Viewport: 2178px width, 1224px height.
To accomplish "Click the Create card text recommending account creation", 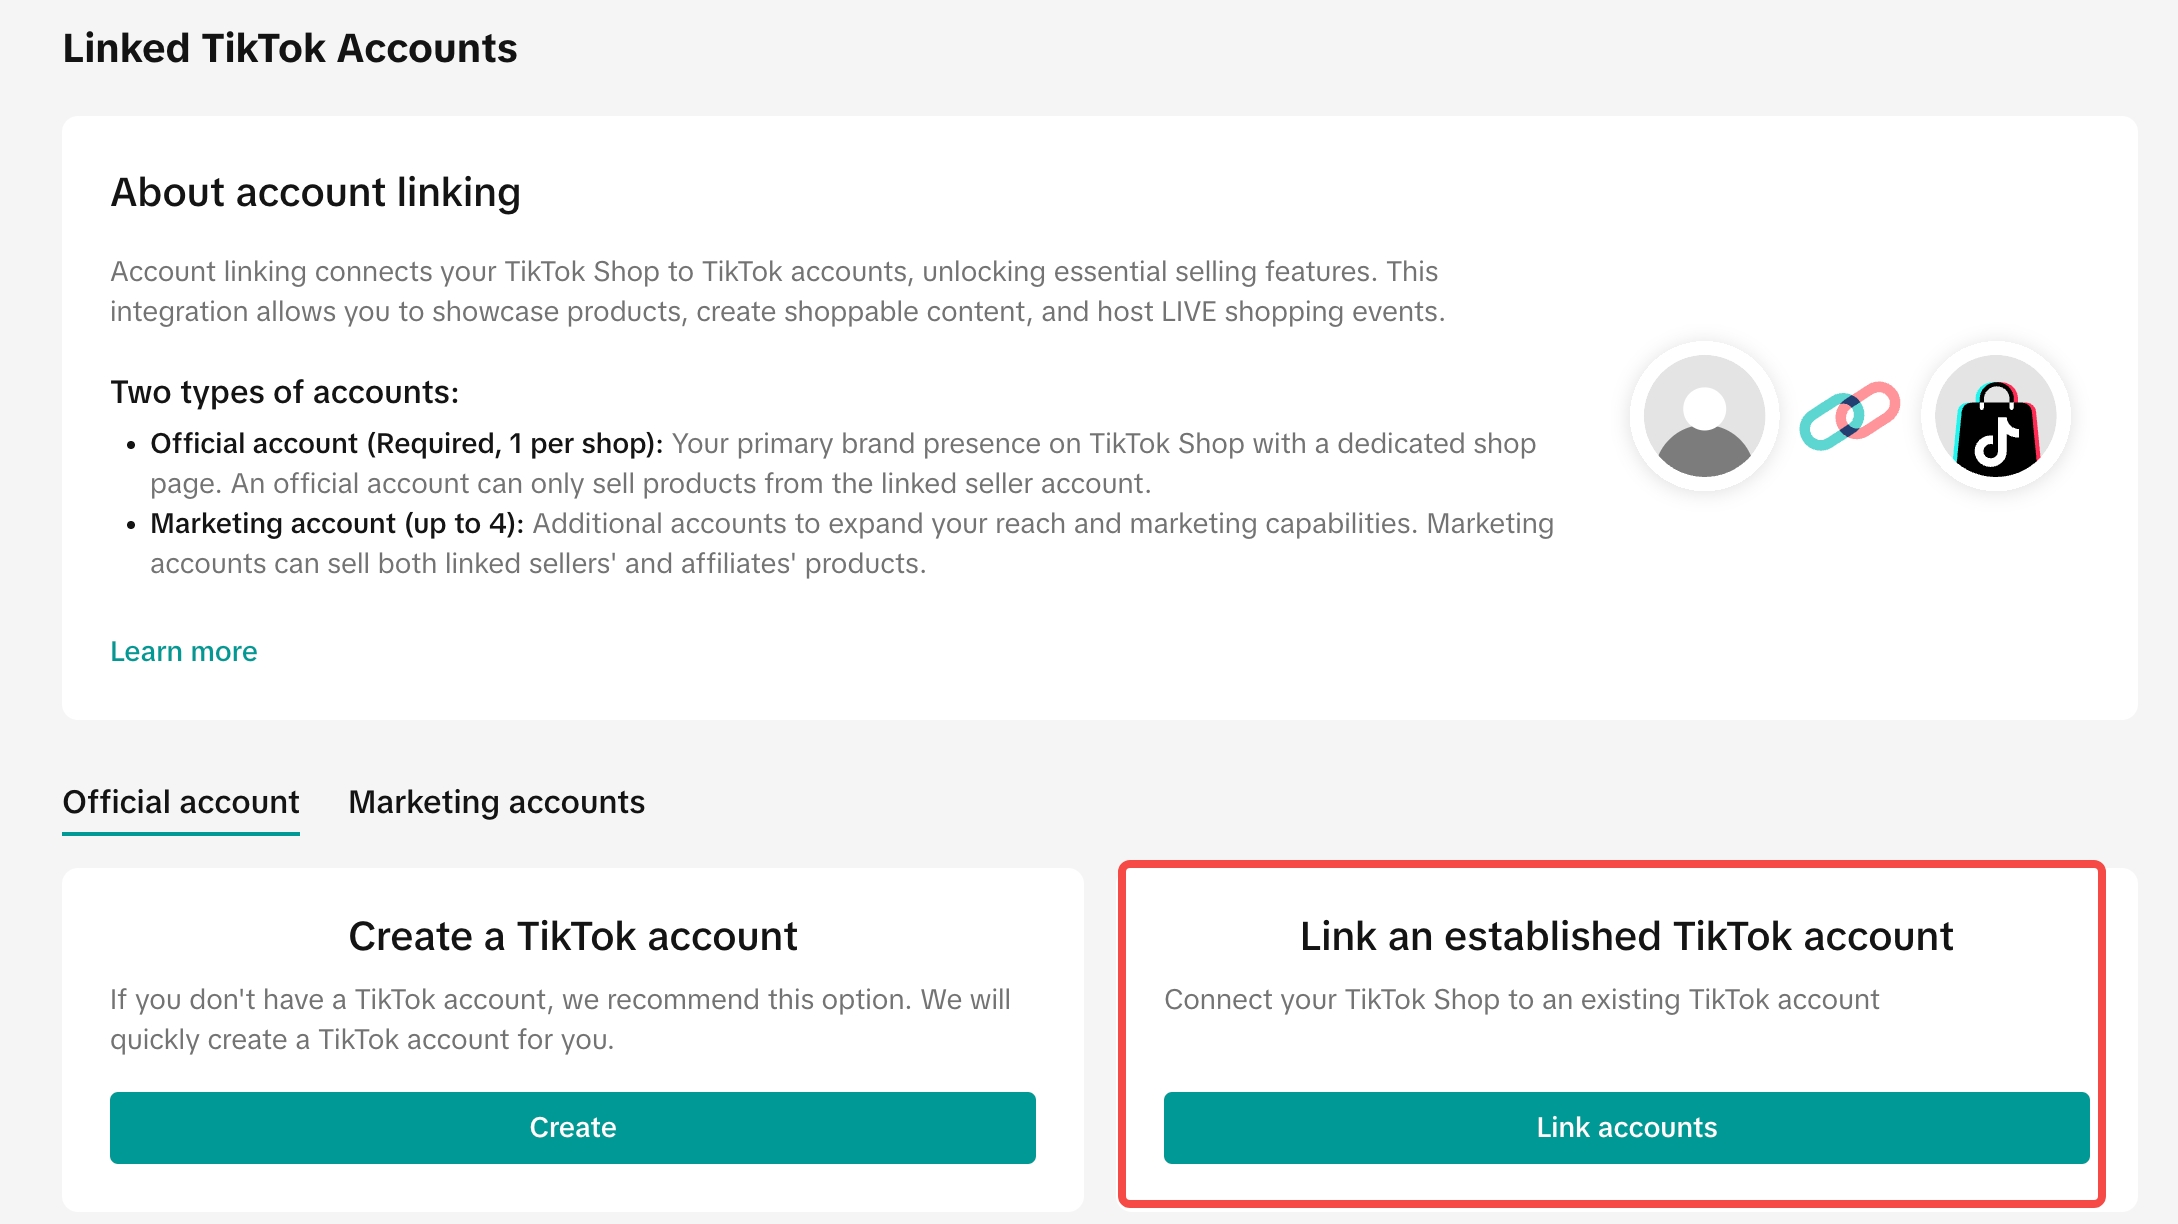I will coord(560,1019).
